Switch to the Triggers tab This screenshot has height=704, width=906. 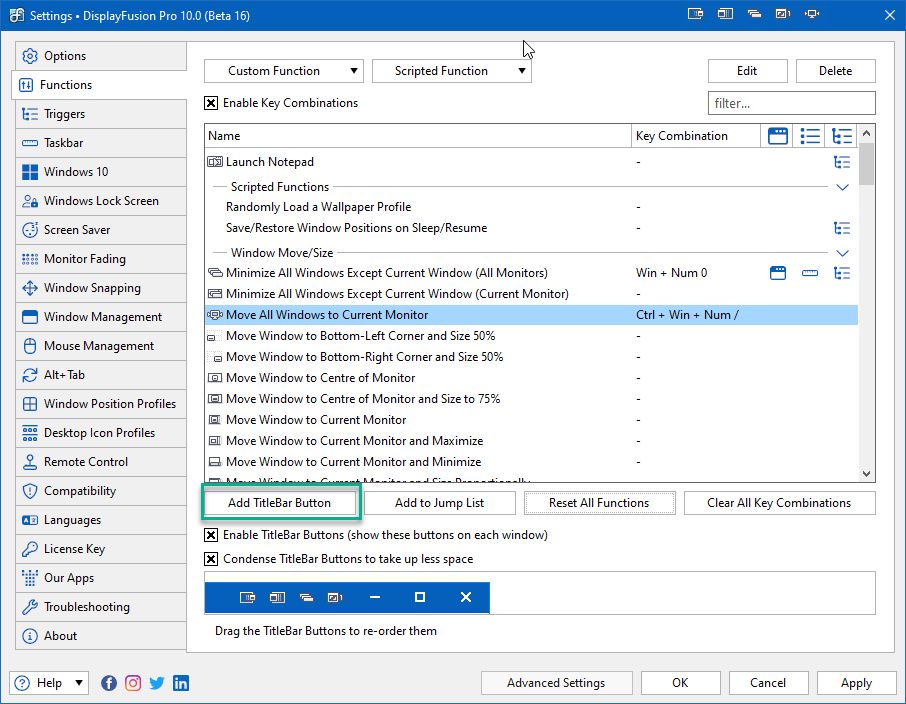coord(101,114)
